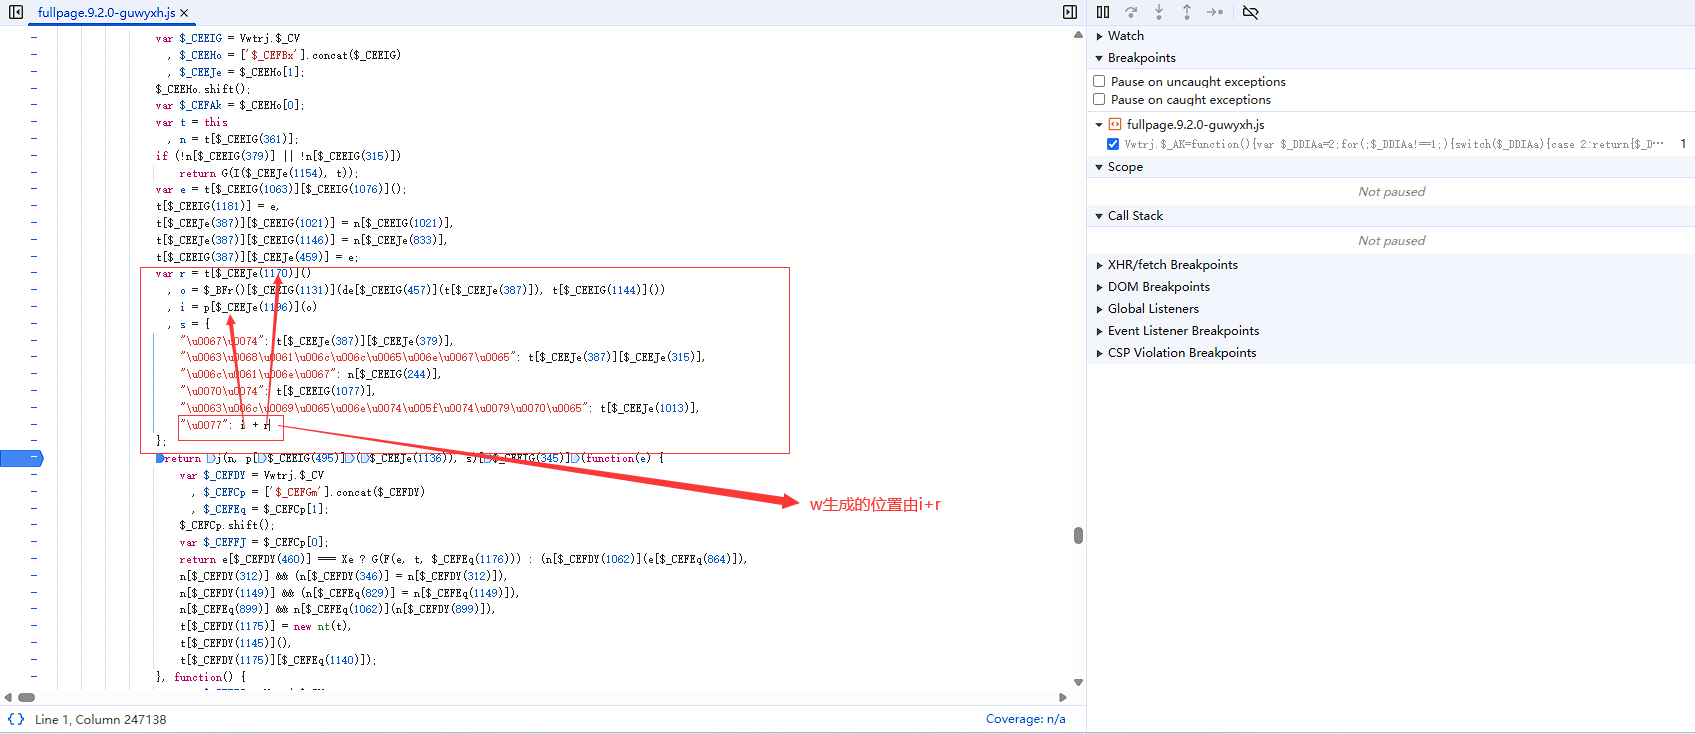Step over next function call
Screen dimensions: 1695x734
point(1131,12)
